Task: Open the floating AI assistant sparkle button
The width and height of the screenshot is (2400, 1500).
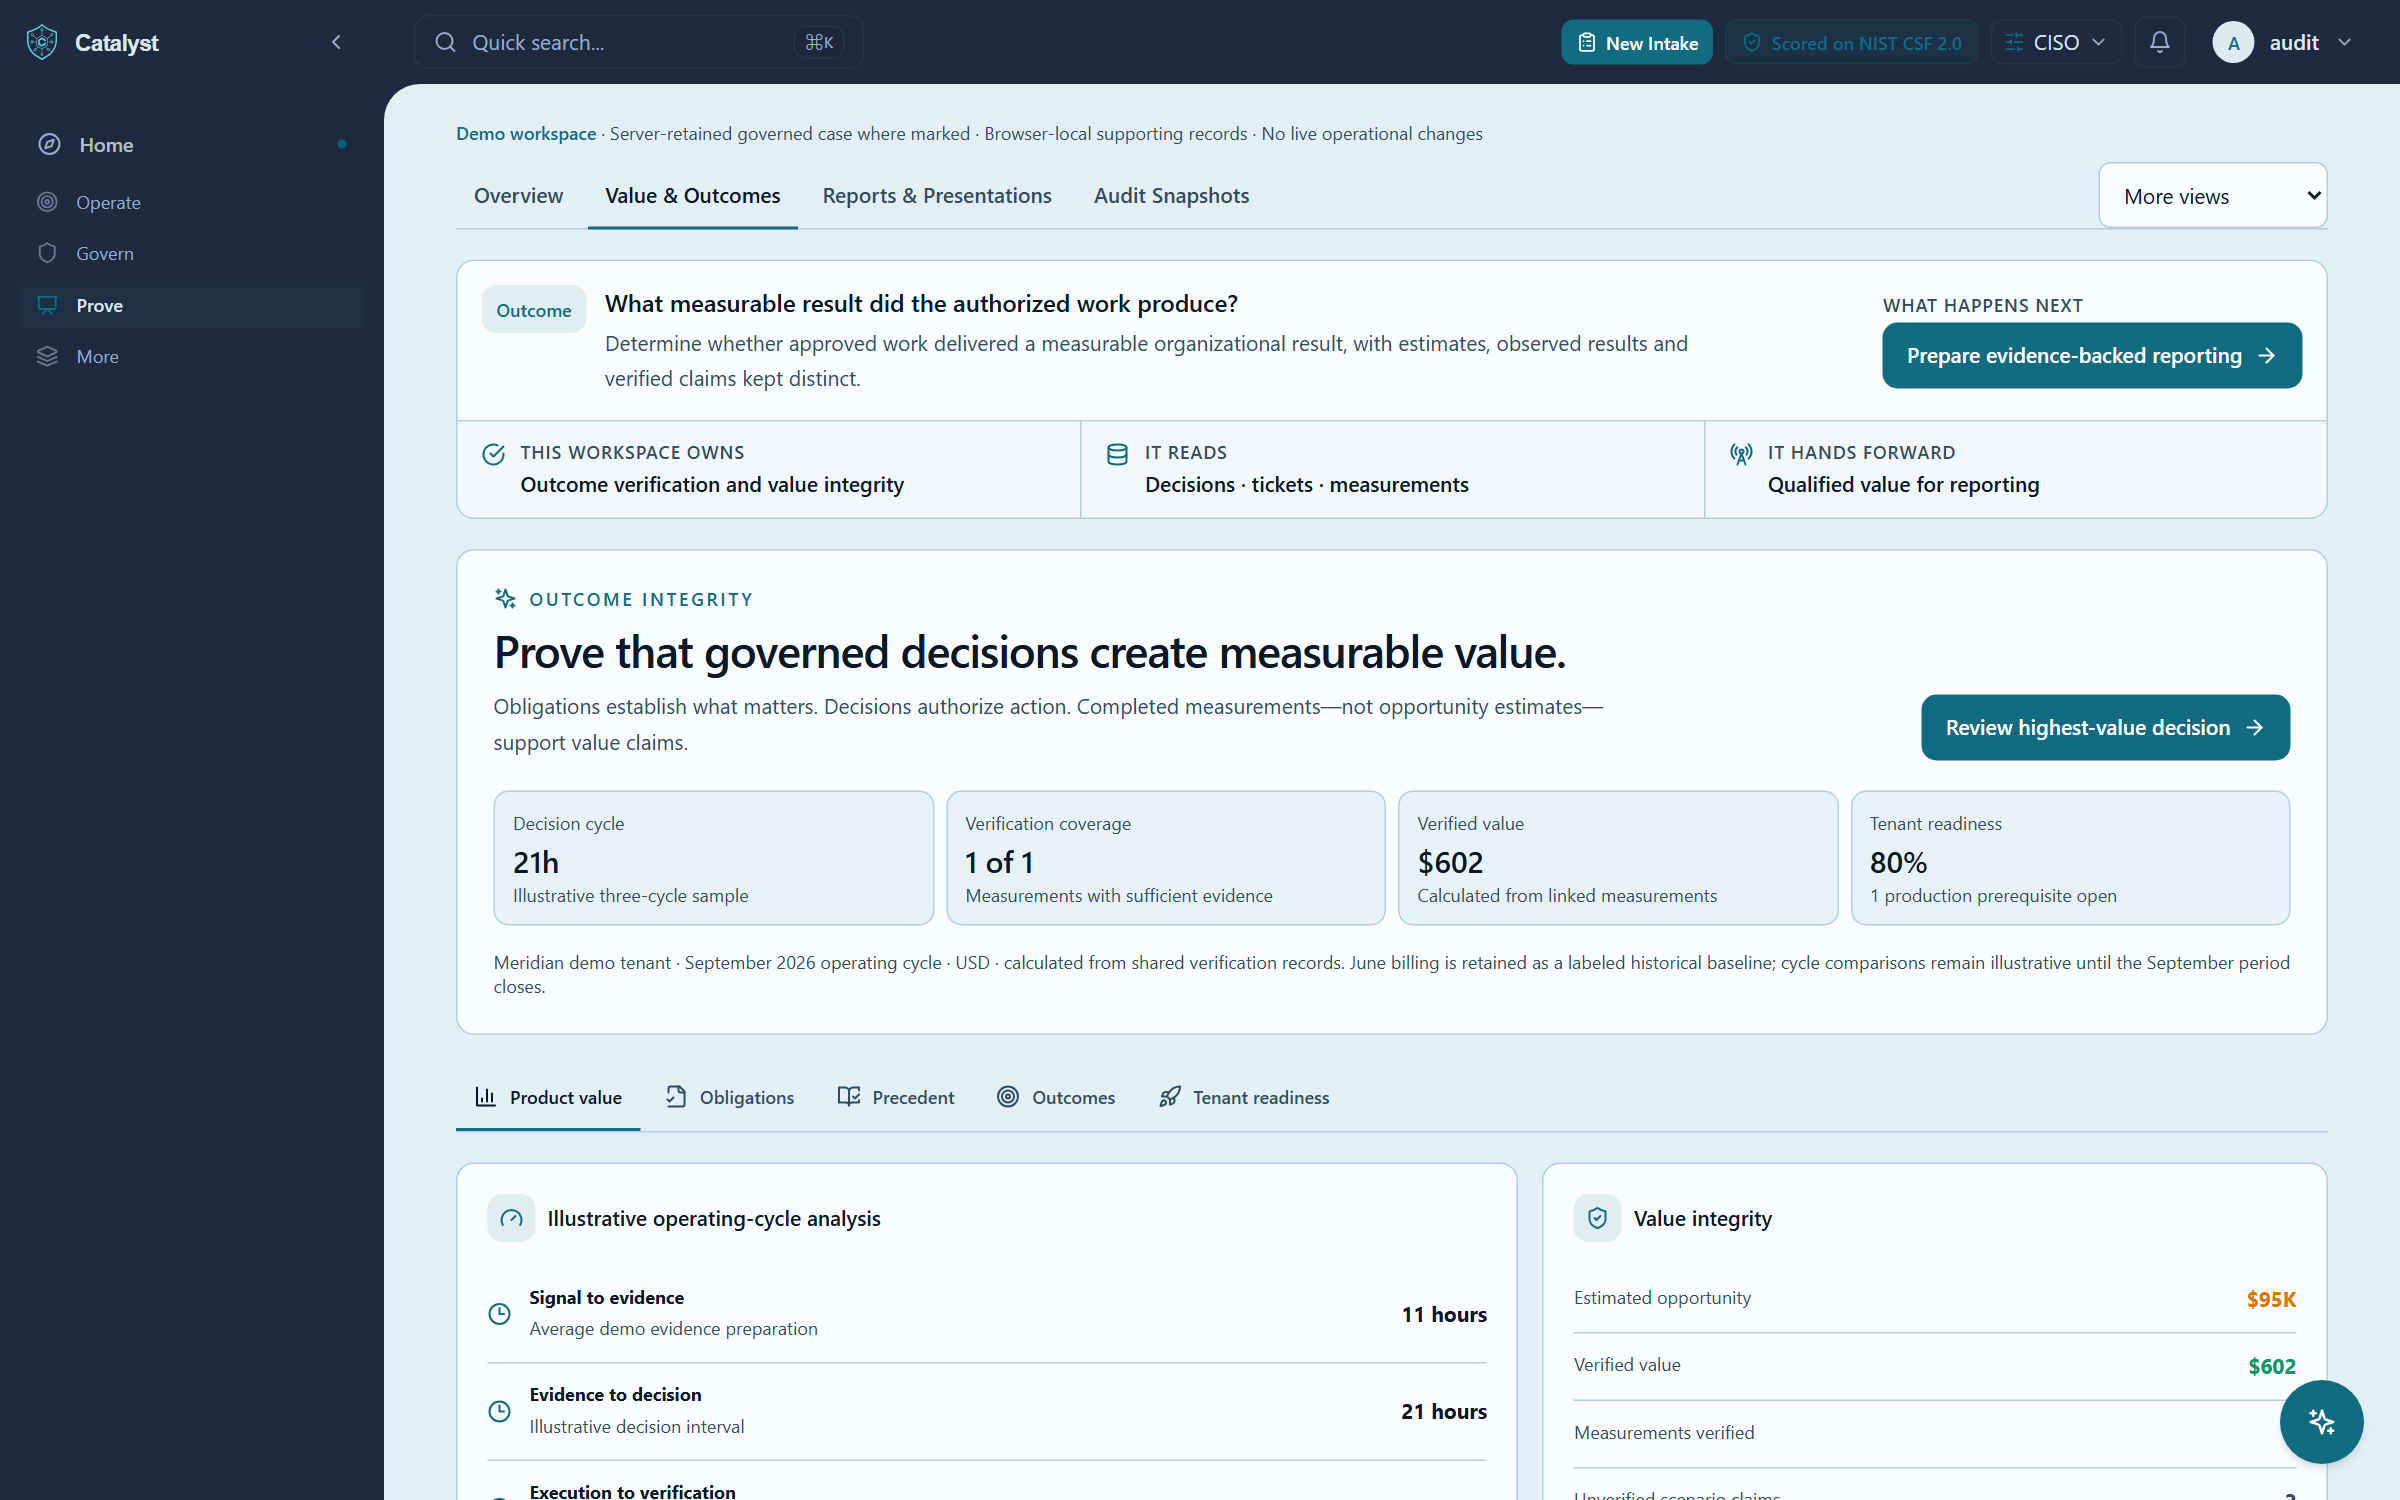Action: point(2321,1422)
